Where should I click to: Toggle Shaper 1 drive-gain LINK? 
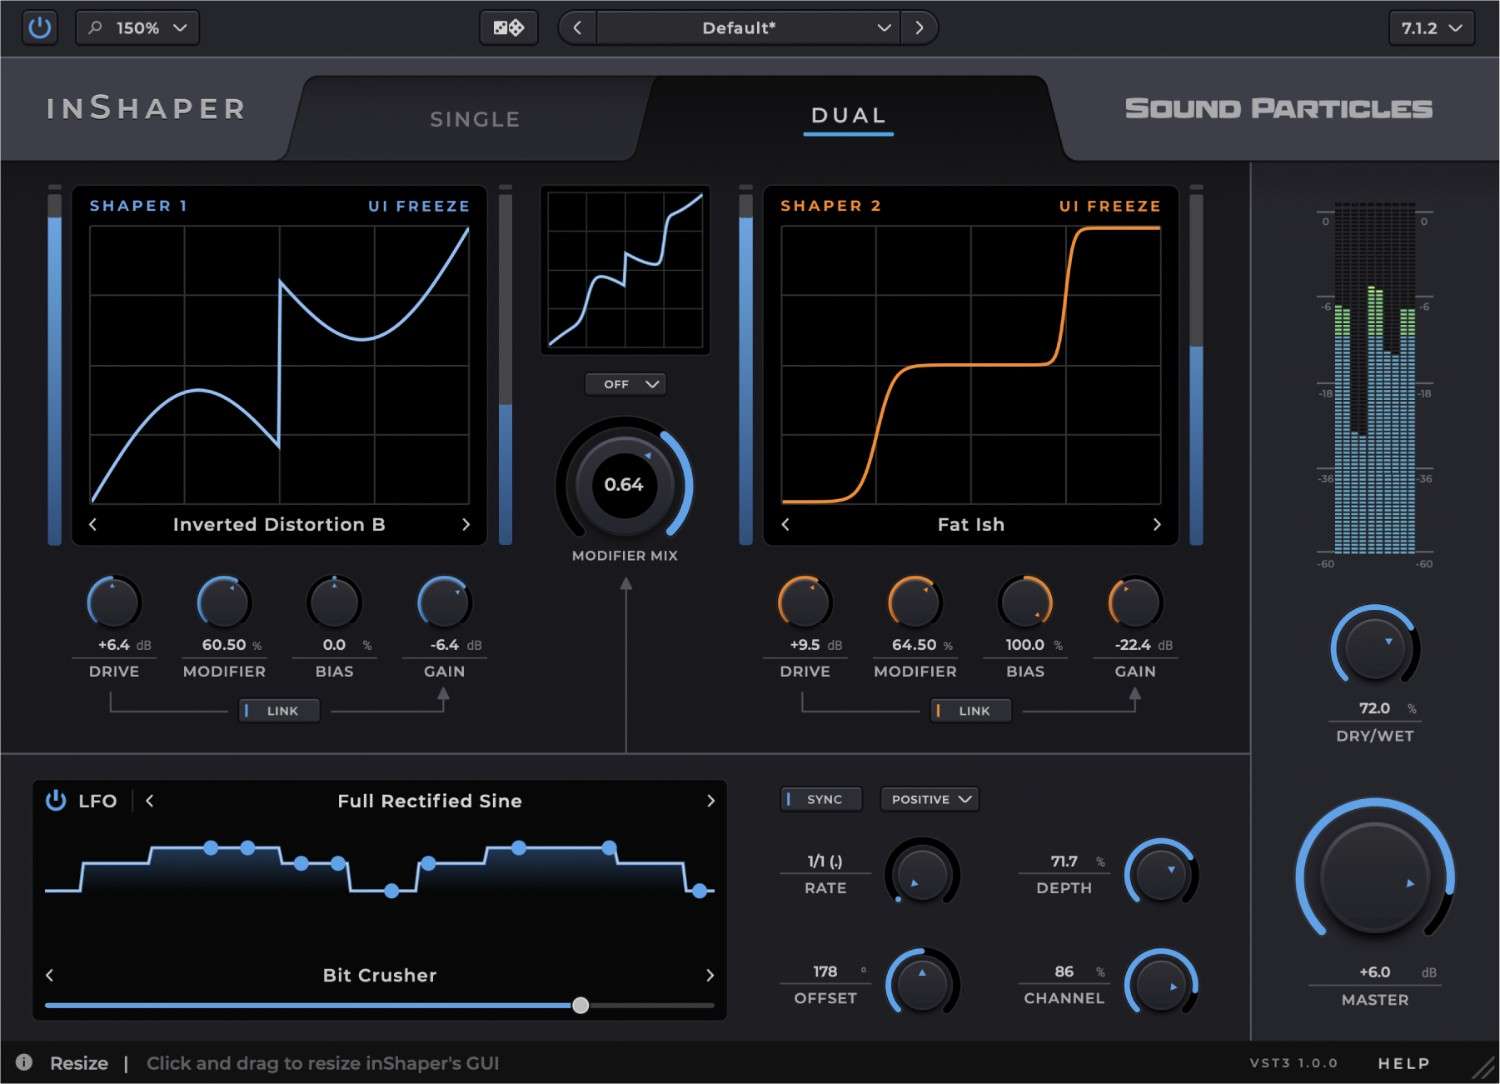[x=279, y=710]
